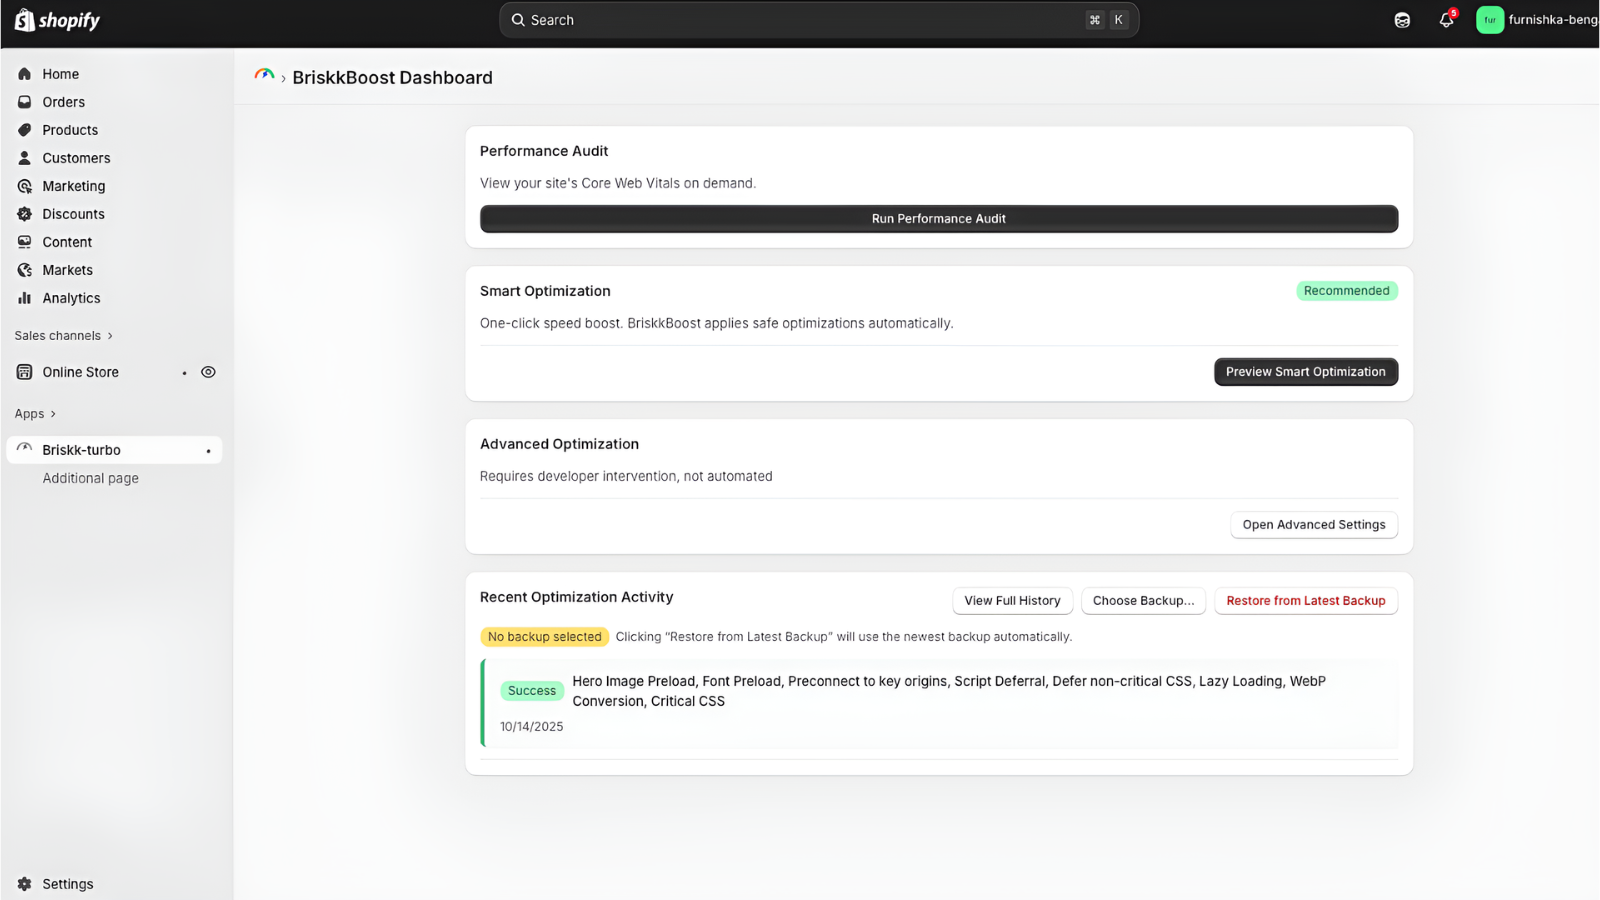Click the Shopify logo in header
1600x900 pixels.
click(57, 20)
